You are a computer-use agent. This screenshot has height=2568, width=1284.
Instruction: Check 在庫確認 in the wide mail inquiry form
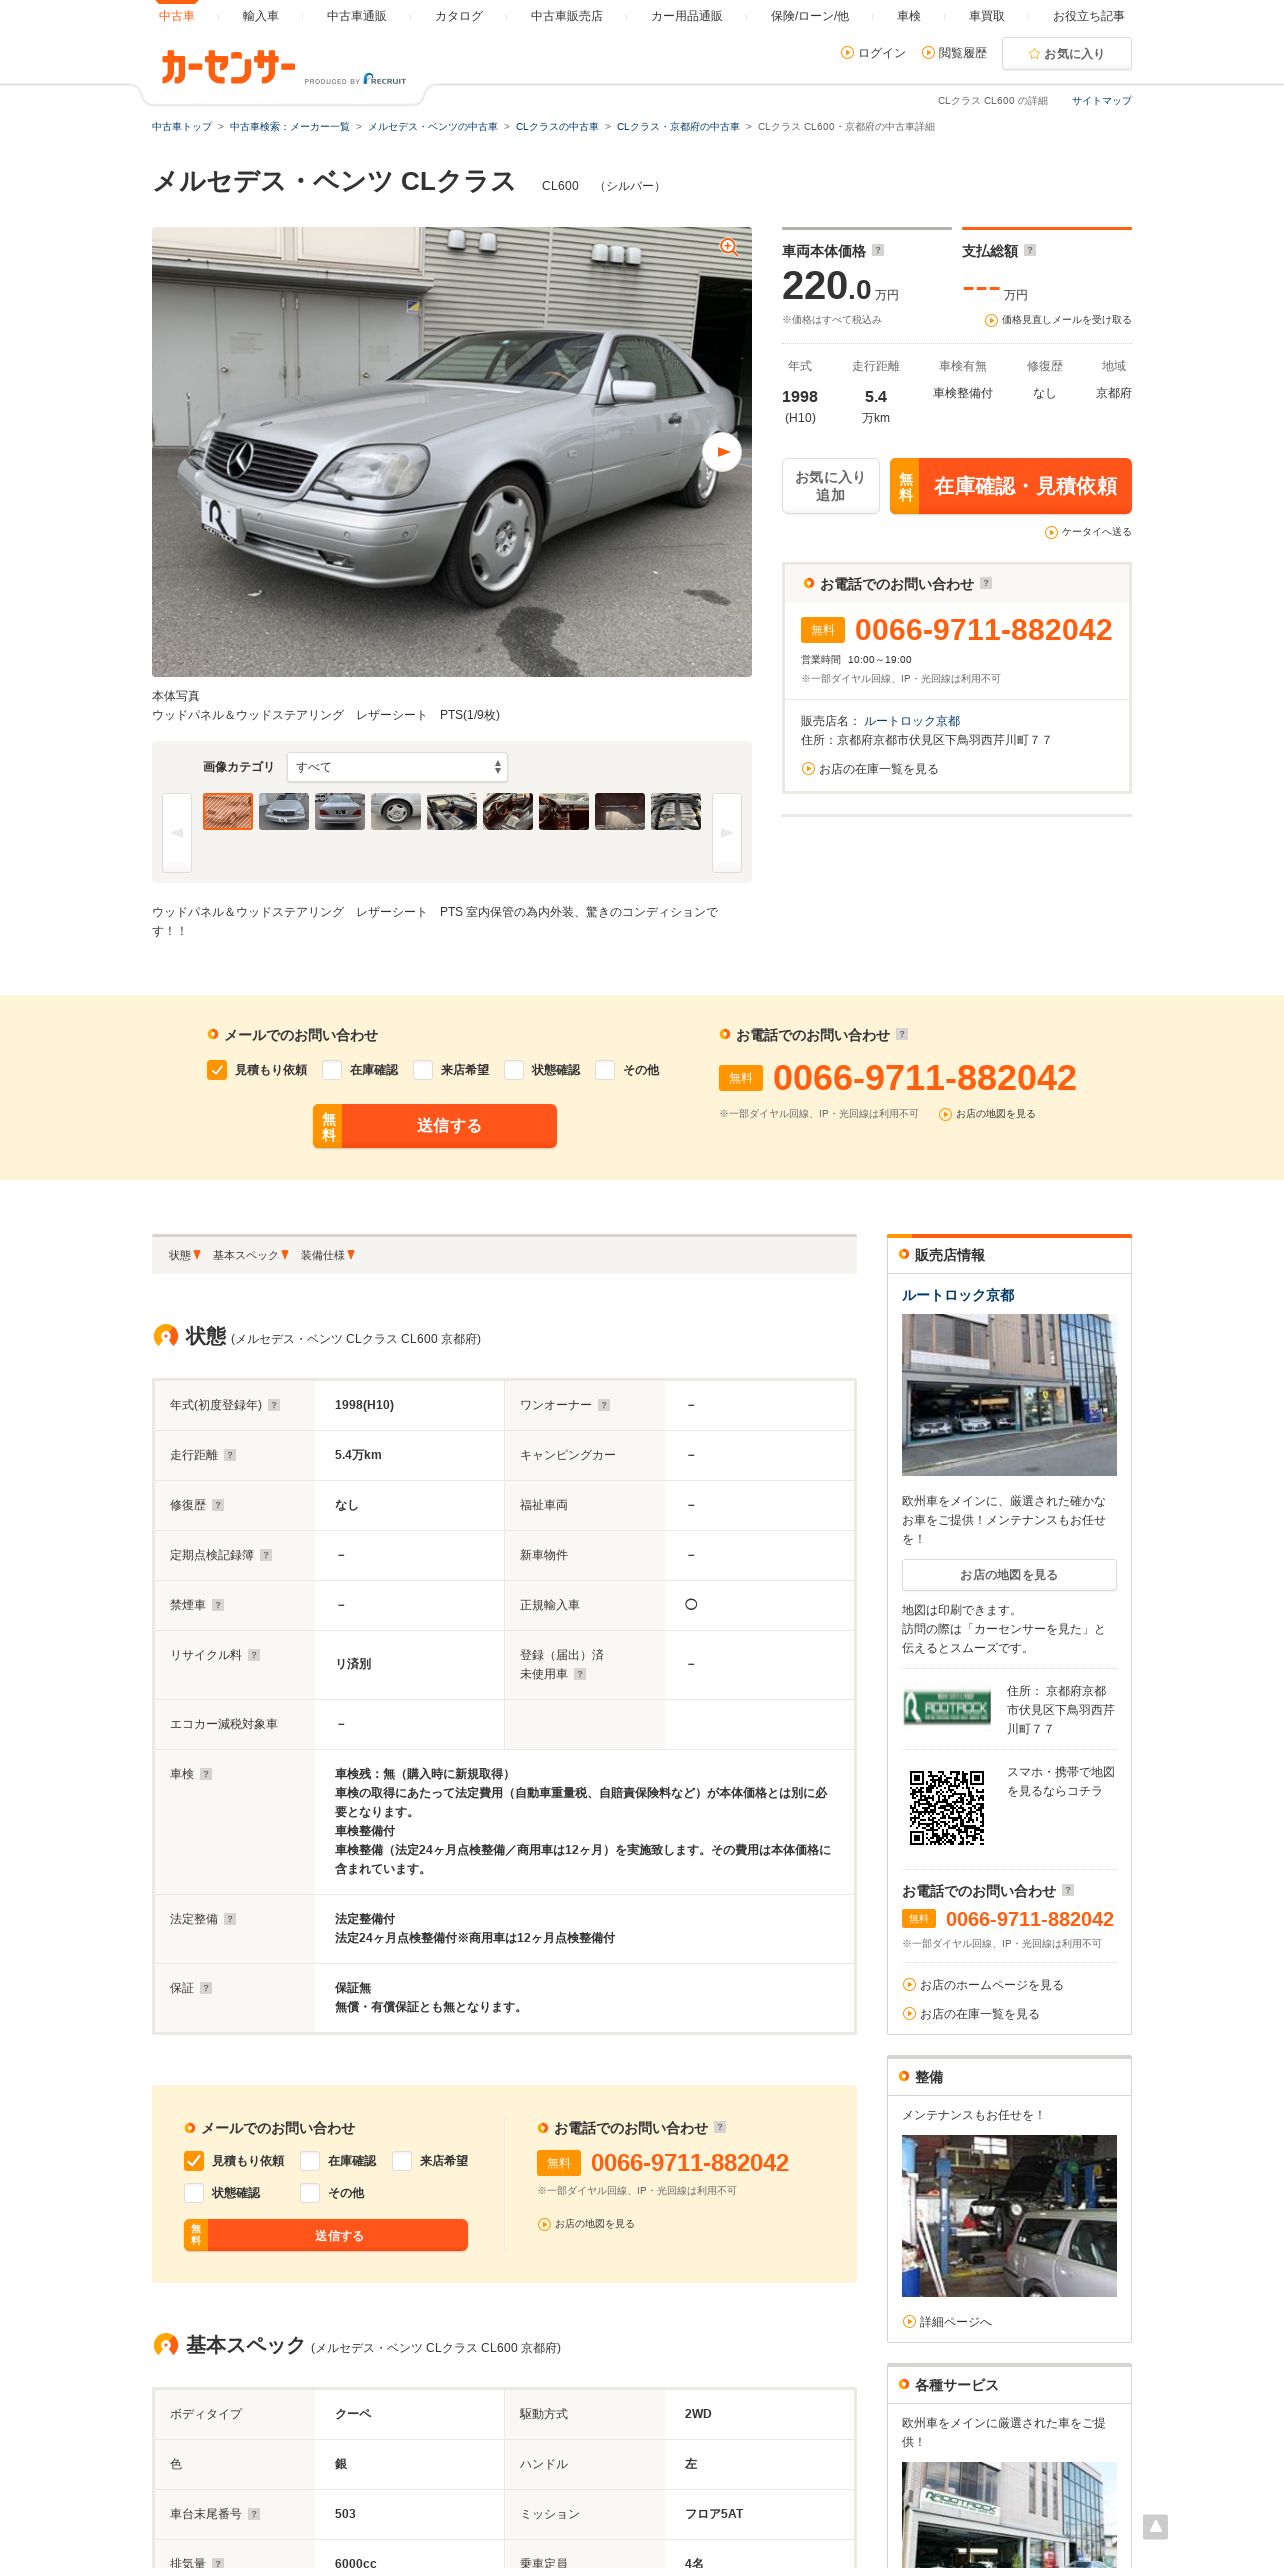click(x=332, y=1070)
